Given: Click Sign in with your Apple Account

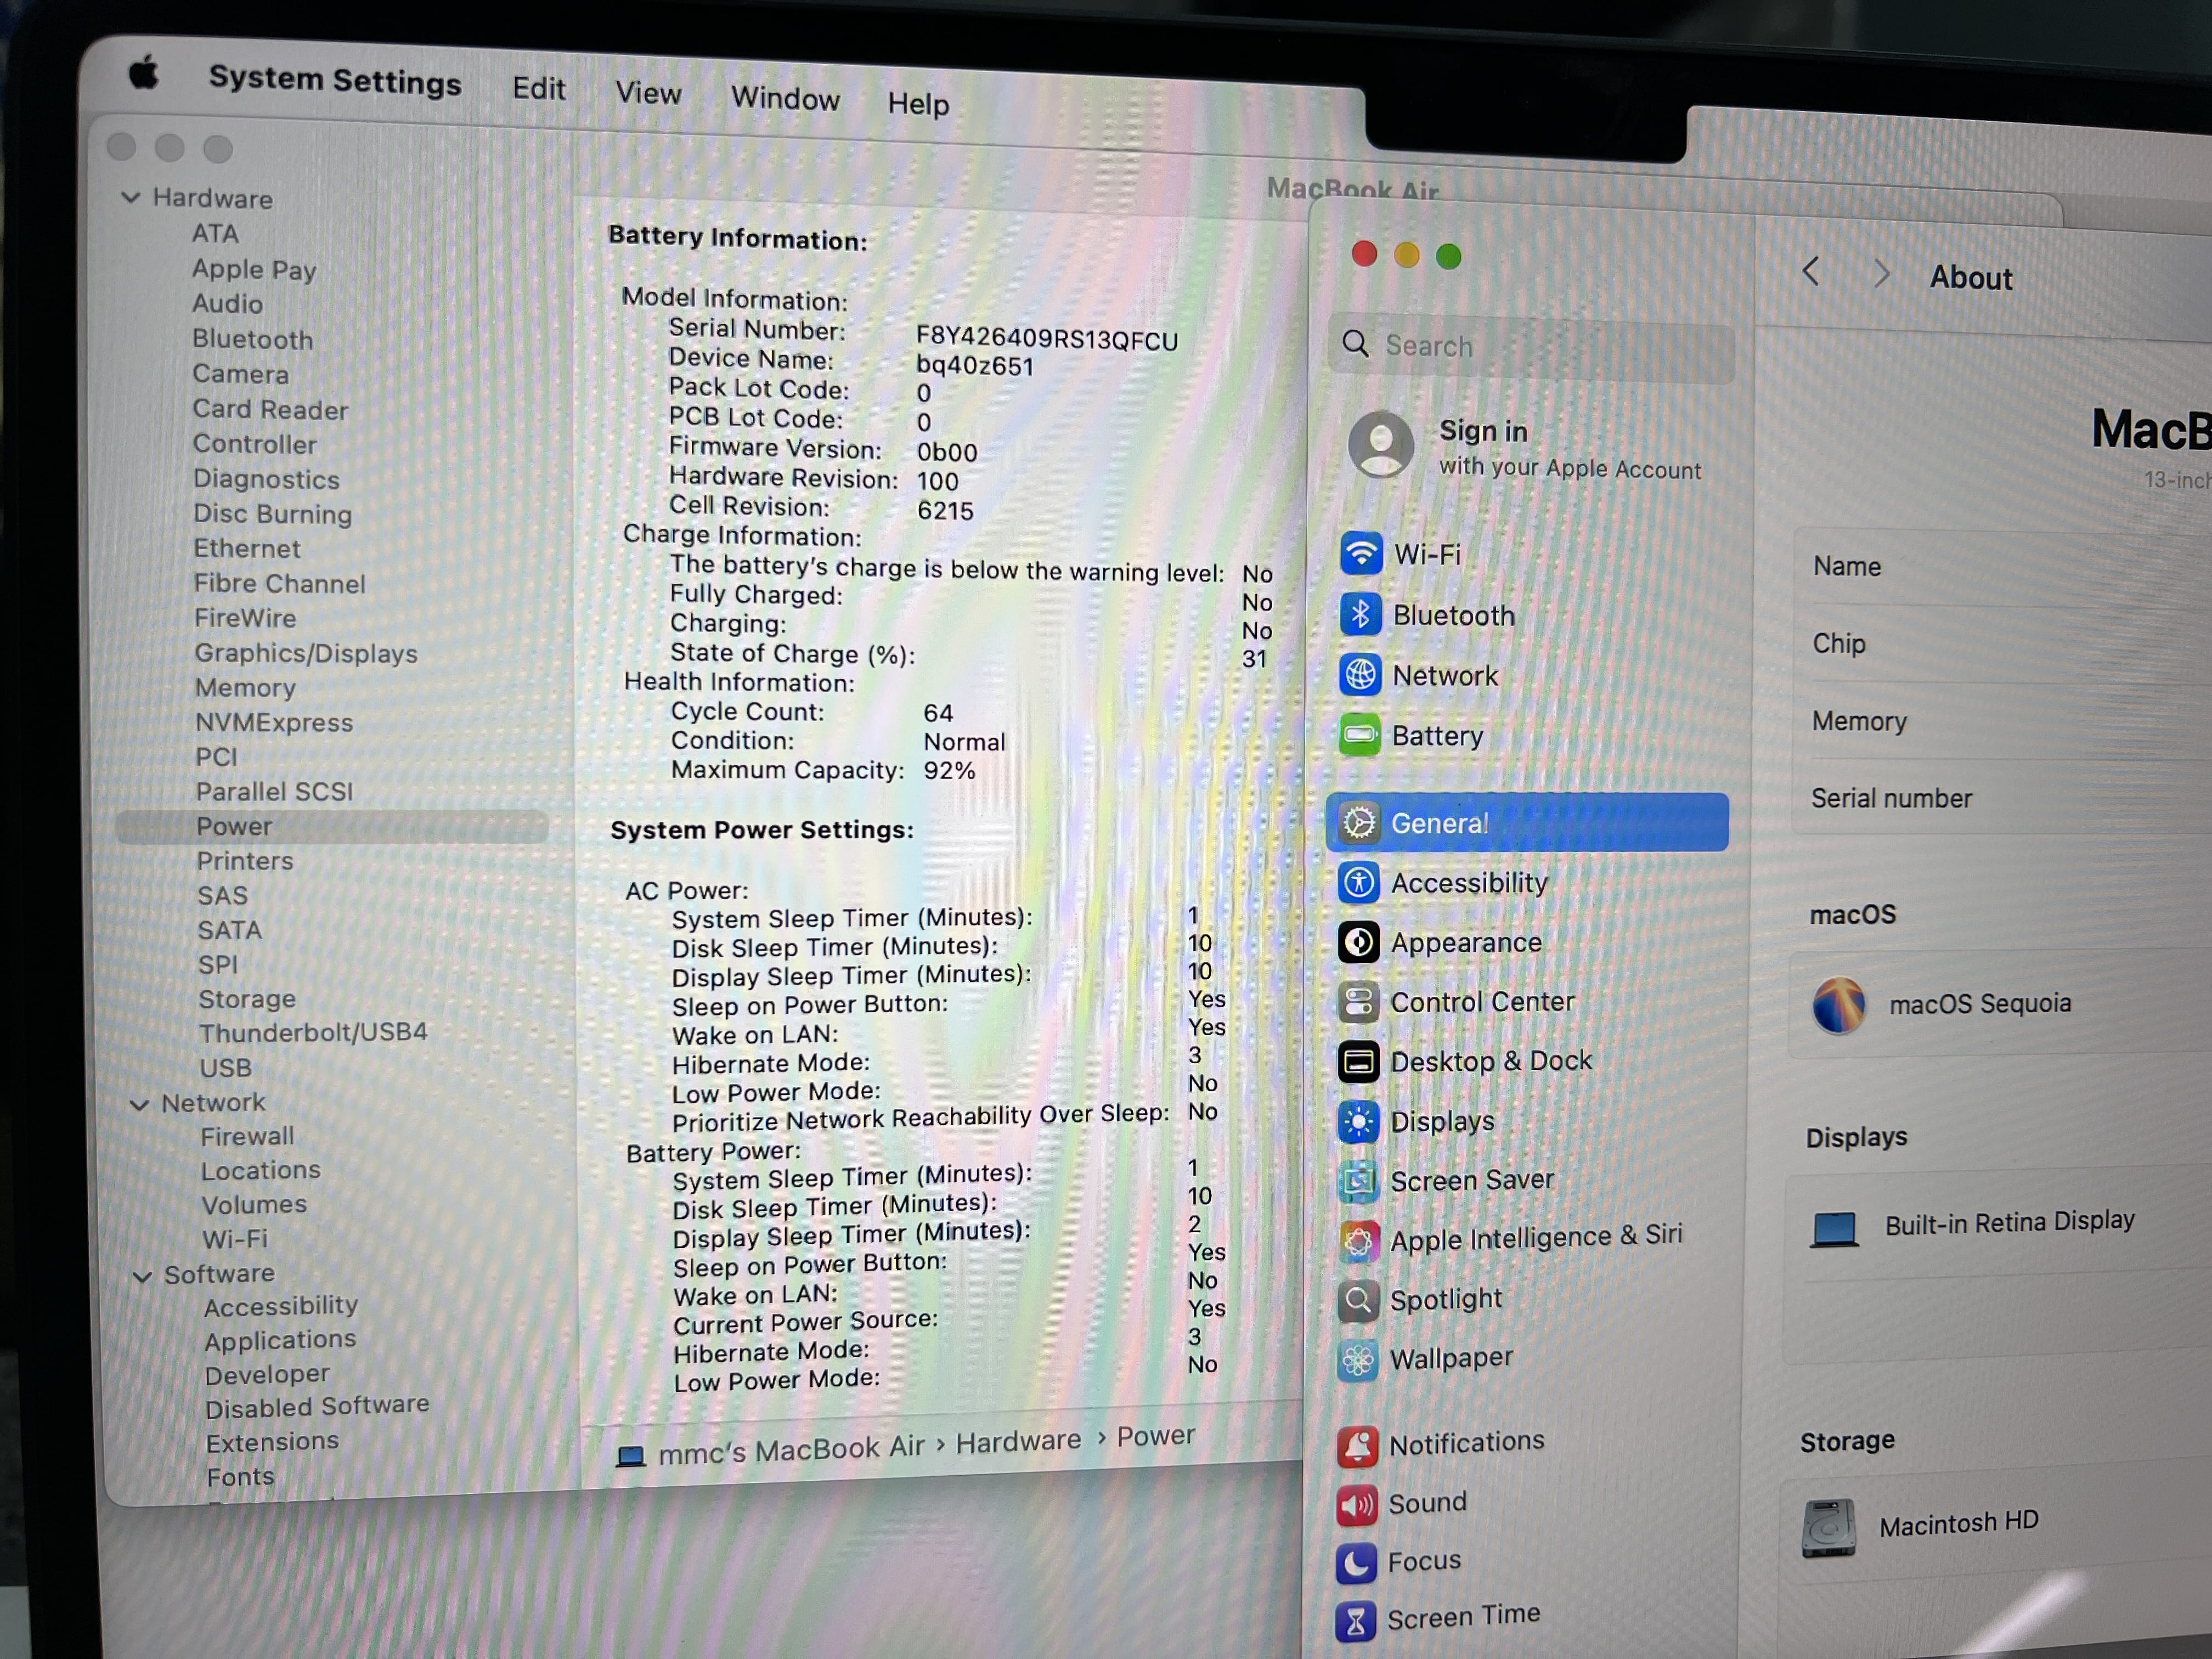Looking at the screenshot, I should pos(1569,448).
